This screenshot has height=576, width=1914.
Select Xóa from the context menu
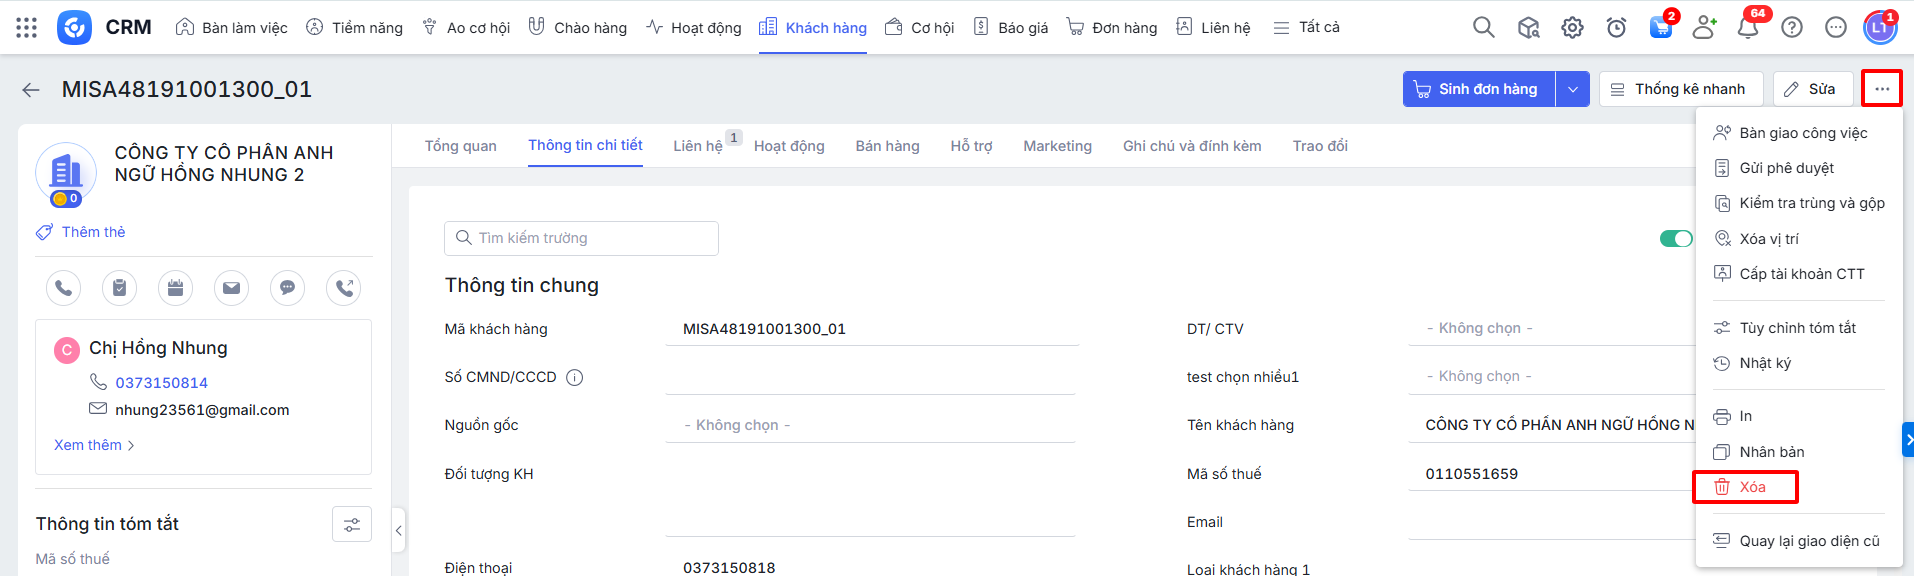click(x=1751, y=487)
